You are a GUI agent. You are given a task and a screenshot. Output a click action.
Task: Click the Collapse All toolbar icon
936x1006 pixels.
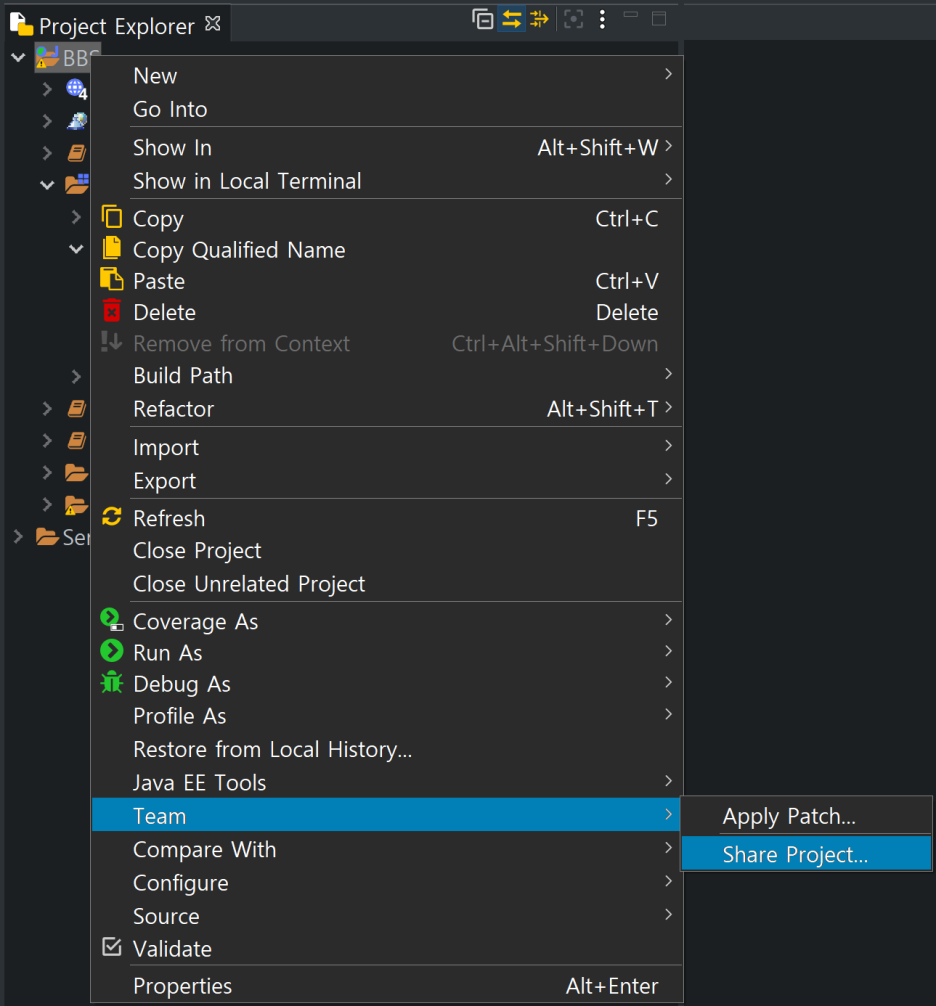click(x=482, y=19)
